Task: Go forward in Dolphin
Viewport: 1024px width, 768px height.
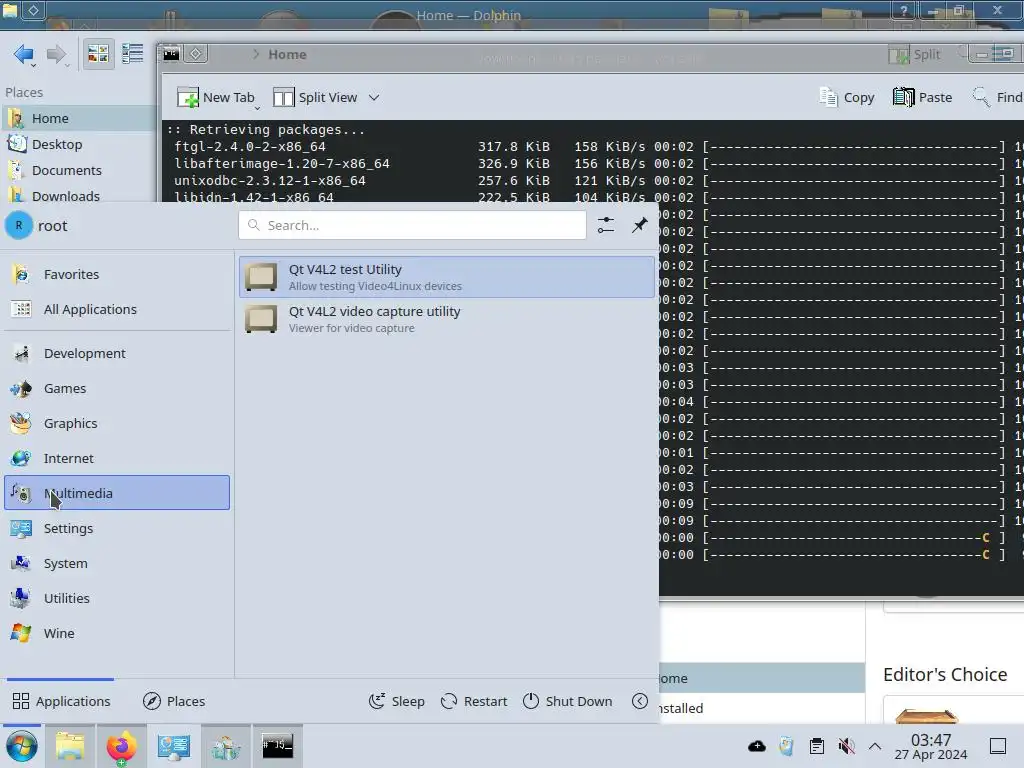Action: click(57, 54)
